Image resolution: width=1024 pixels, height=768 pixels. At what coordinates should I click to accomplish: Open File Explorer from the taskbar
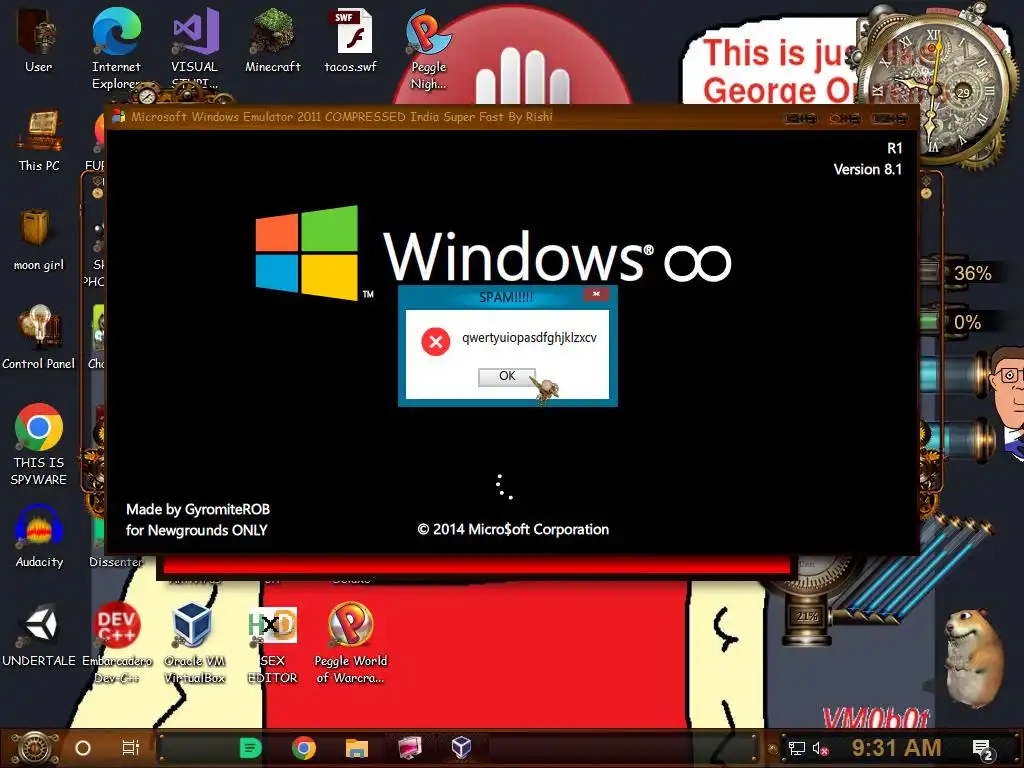point(357,748)
